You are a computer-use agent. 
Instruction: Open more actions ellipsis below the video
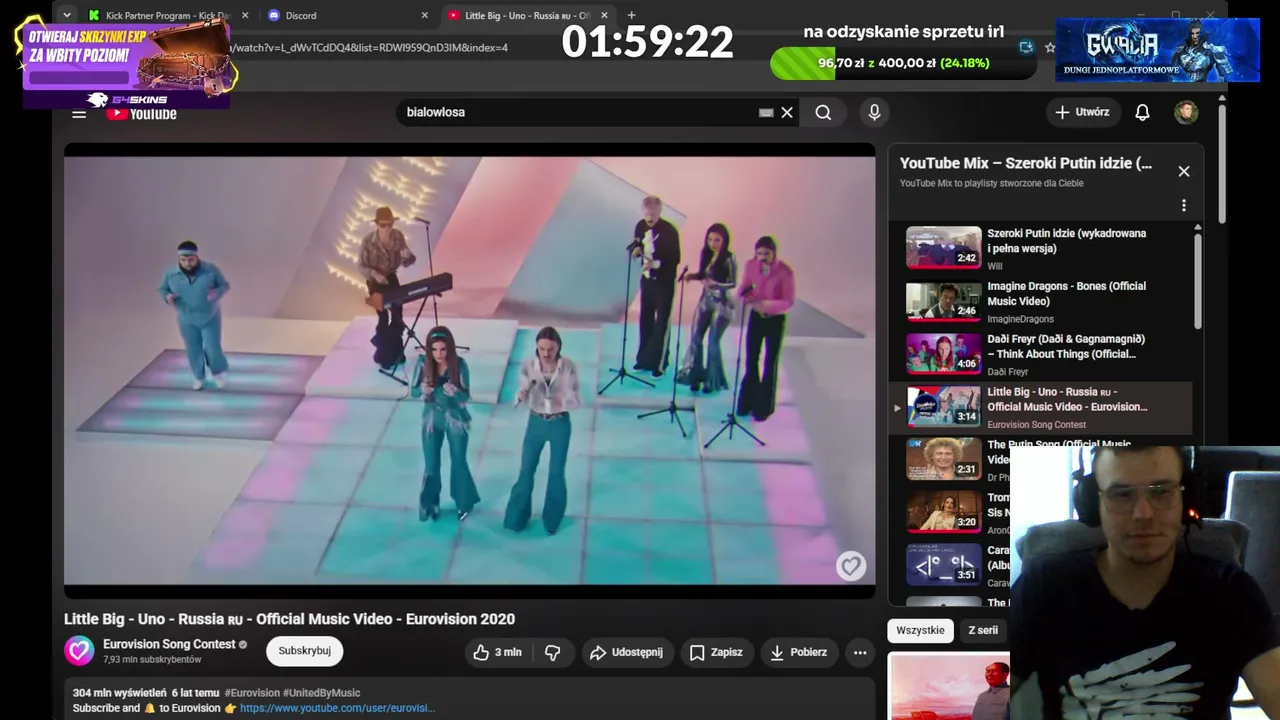[860, 652]
